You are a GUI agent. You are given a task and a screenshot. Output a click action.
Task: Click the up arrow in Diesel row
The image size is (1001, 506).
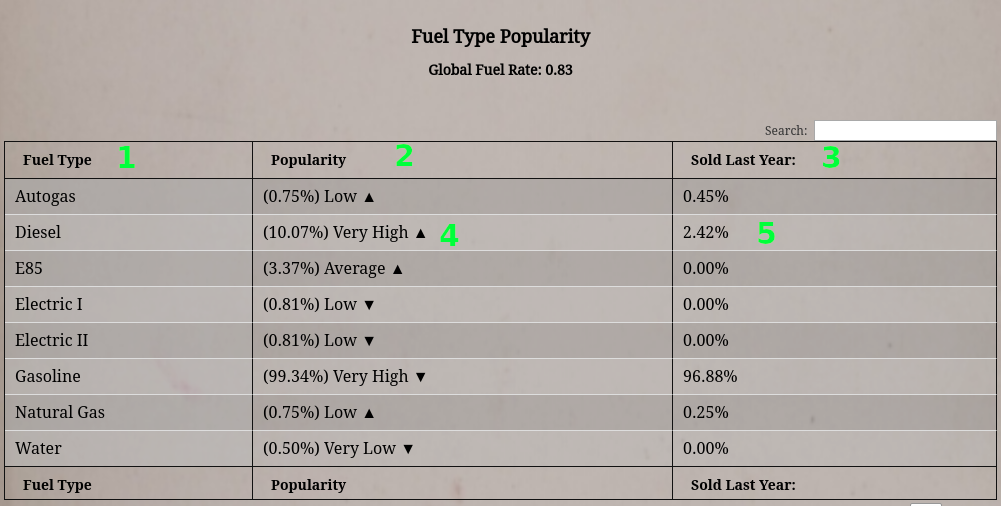[x=420, y=233]
